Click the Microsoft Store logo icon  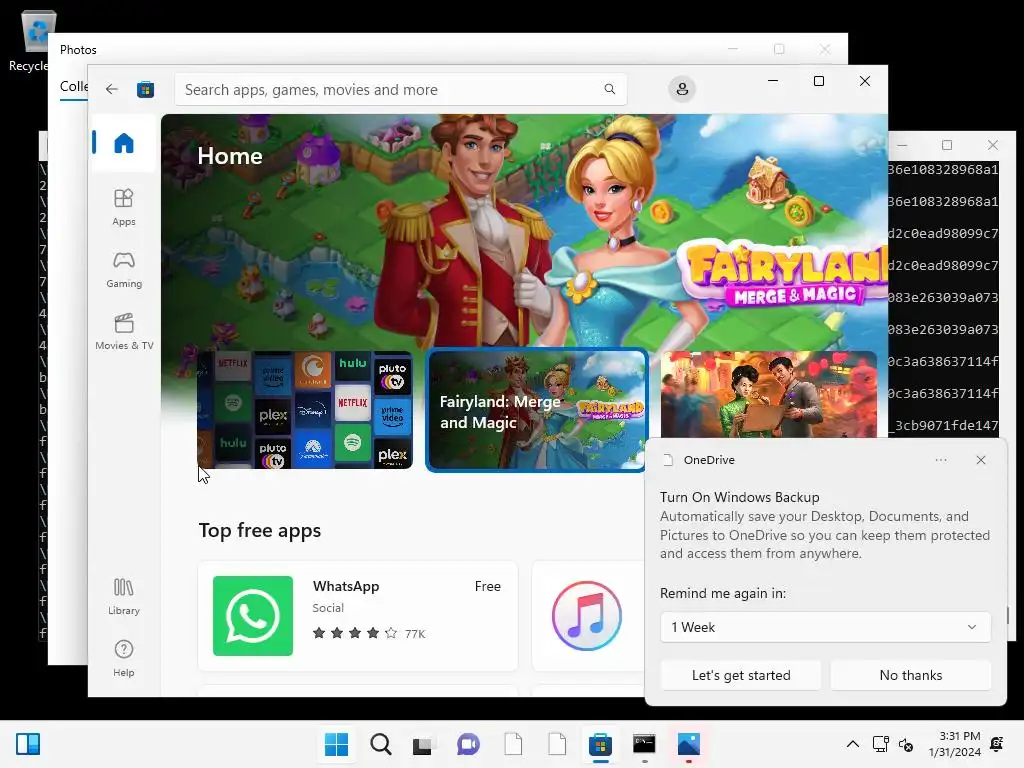click(145, 89)
